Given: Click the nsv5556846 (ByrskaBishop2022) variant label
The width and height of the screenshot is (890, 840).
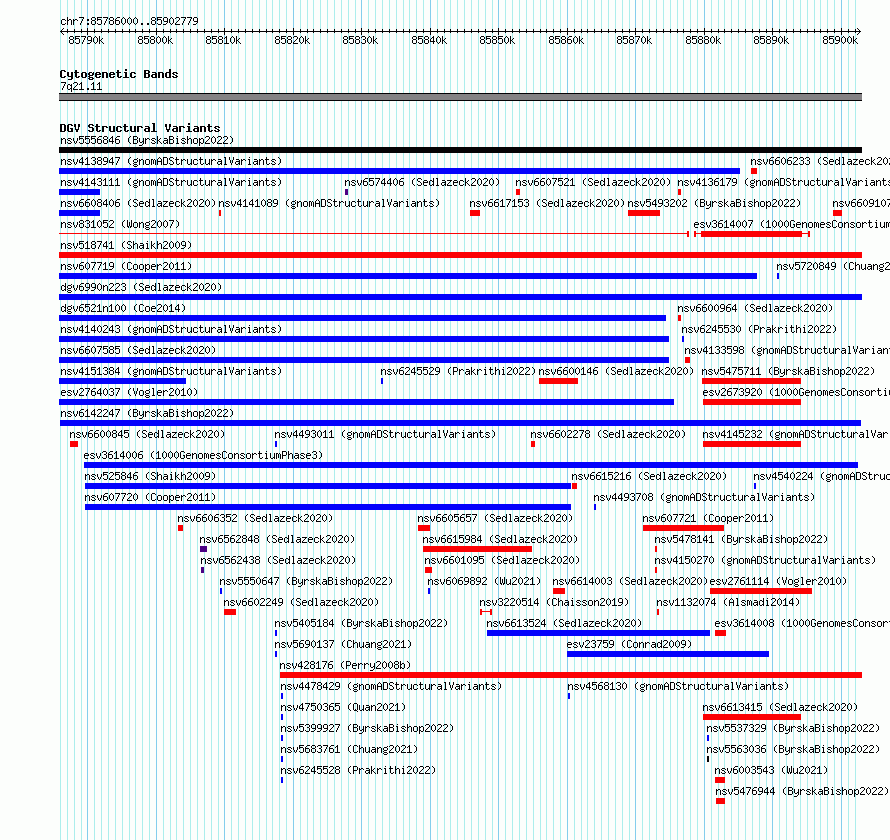Looking at the screenshot, I should [147, 140].
